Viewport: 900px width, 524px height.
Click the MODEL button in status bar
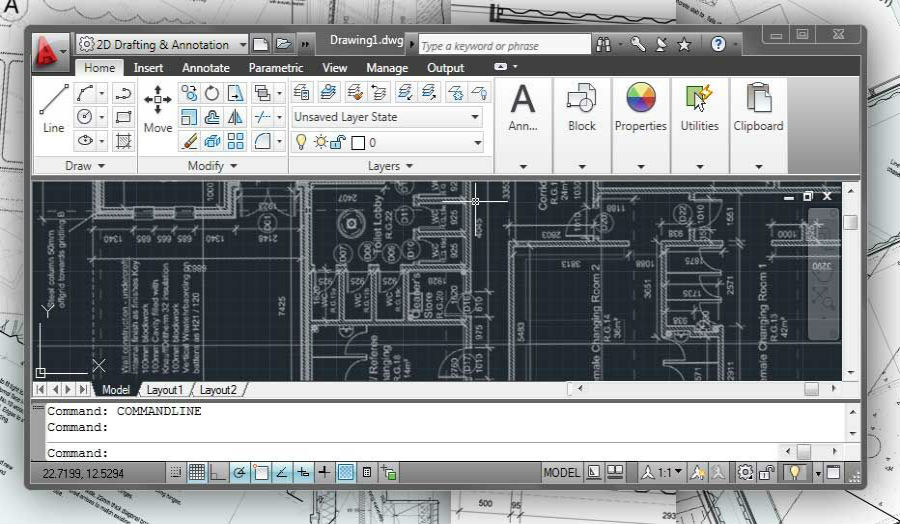561,472
